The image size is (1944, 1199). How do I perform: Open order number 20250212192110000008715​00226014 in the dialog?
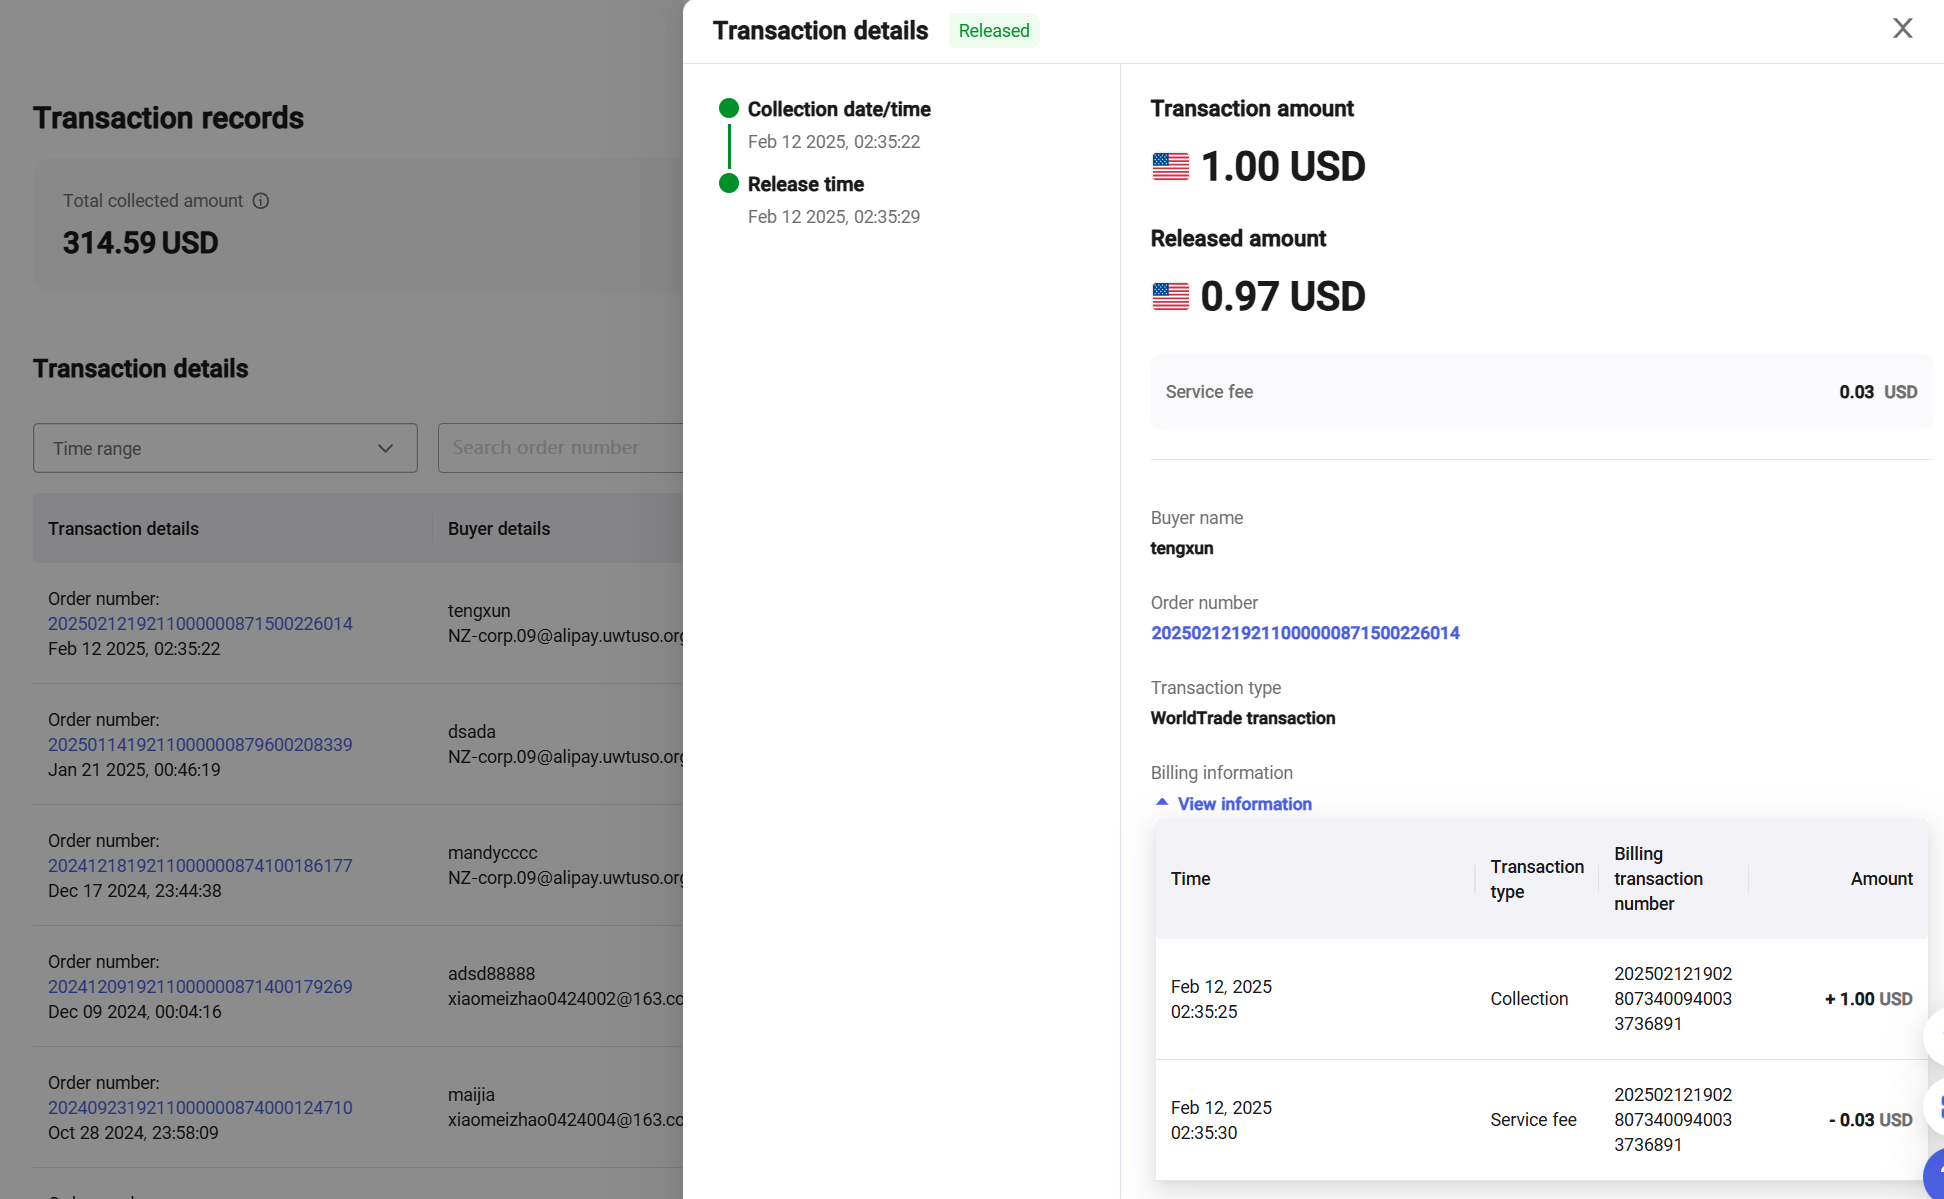tap(1305, 633)
